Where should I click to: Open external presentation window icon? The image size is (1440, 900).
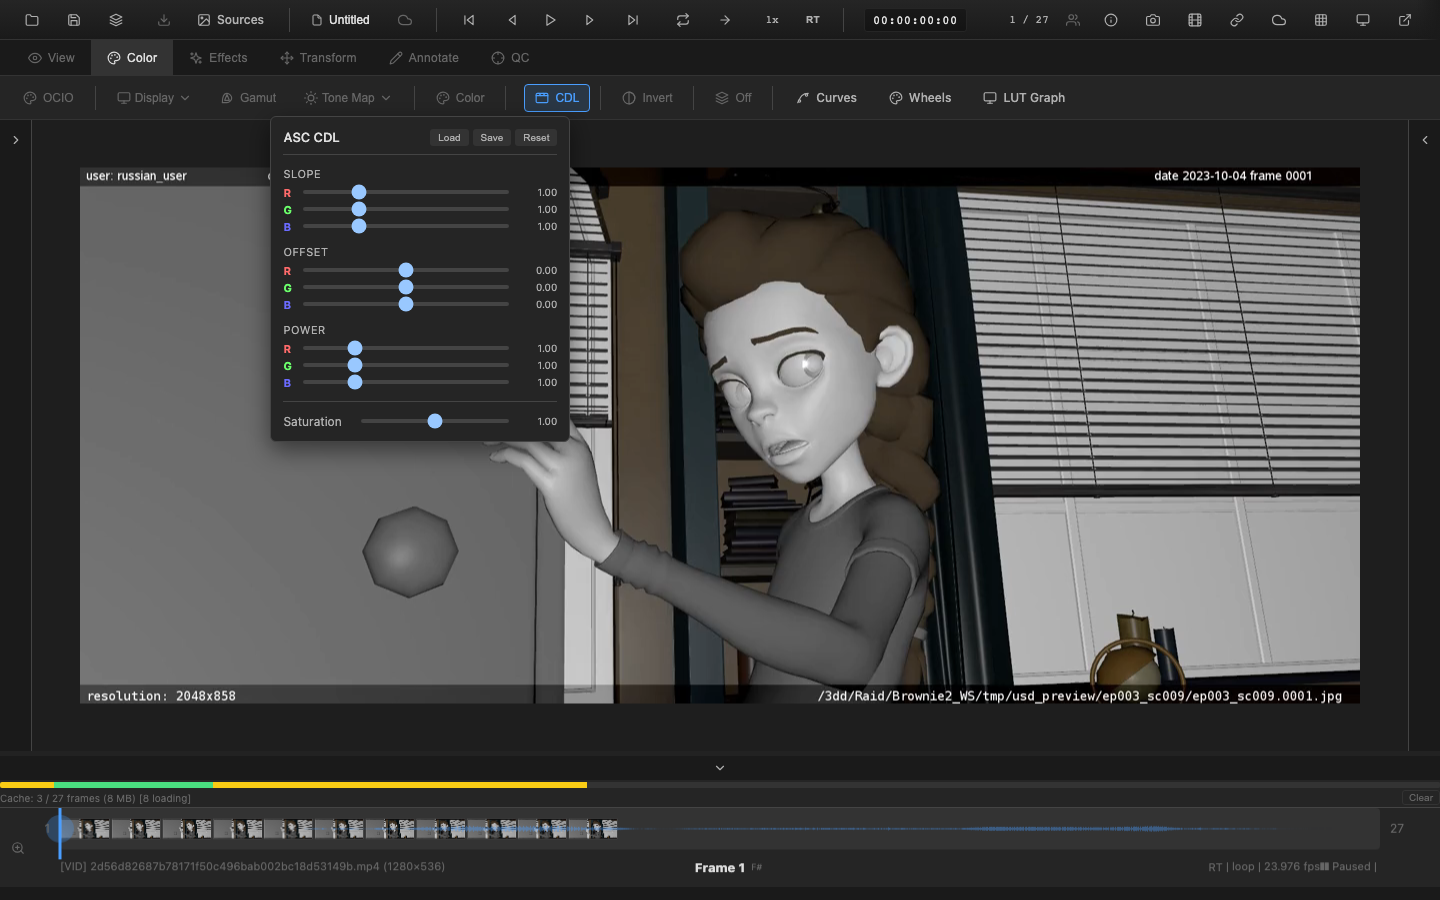tap(1405, 20)
